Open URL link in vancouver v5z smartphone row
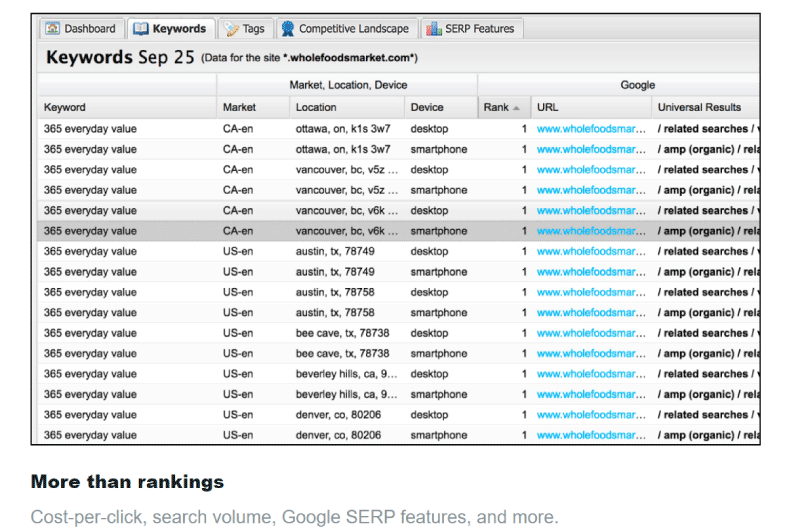Viewport: 800px width, 530px height. [x=591, y=190]
